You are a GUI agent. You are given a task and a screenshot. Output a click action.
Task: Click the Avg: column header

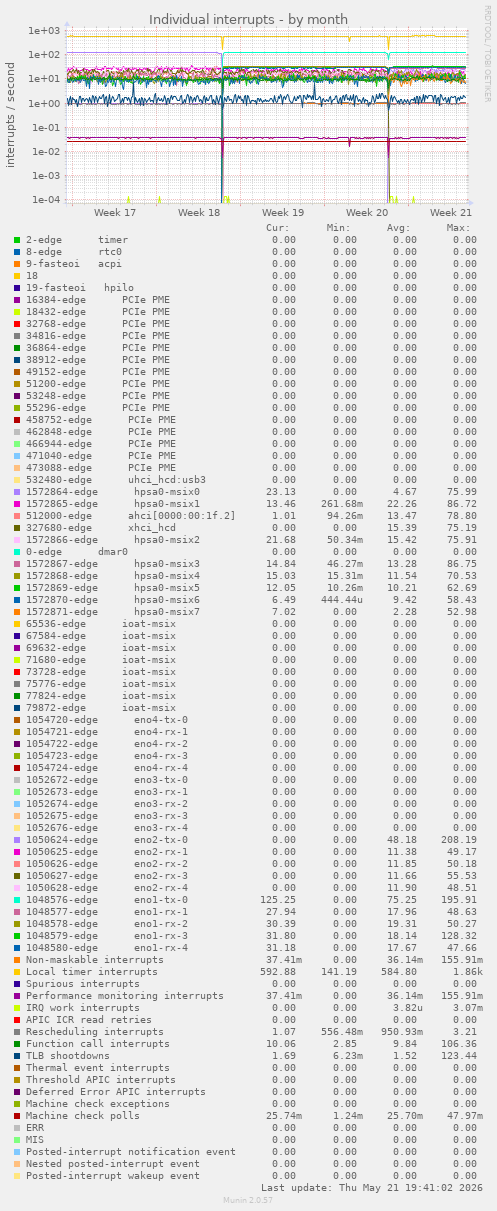(x=401, y=228)
